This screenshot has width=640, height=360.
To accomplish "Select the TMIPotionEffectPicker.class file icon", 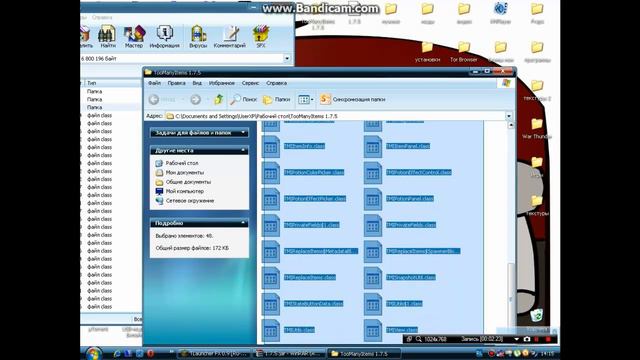I will pyautogui.click(x=271, y=199).
